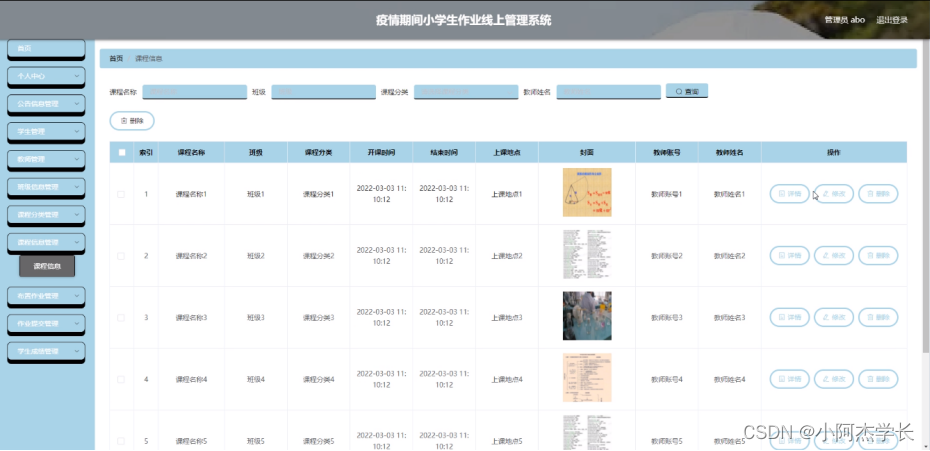Open cover thumbnail of 课程名称1

coord(587,192)
